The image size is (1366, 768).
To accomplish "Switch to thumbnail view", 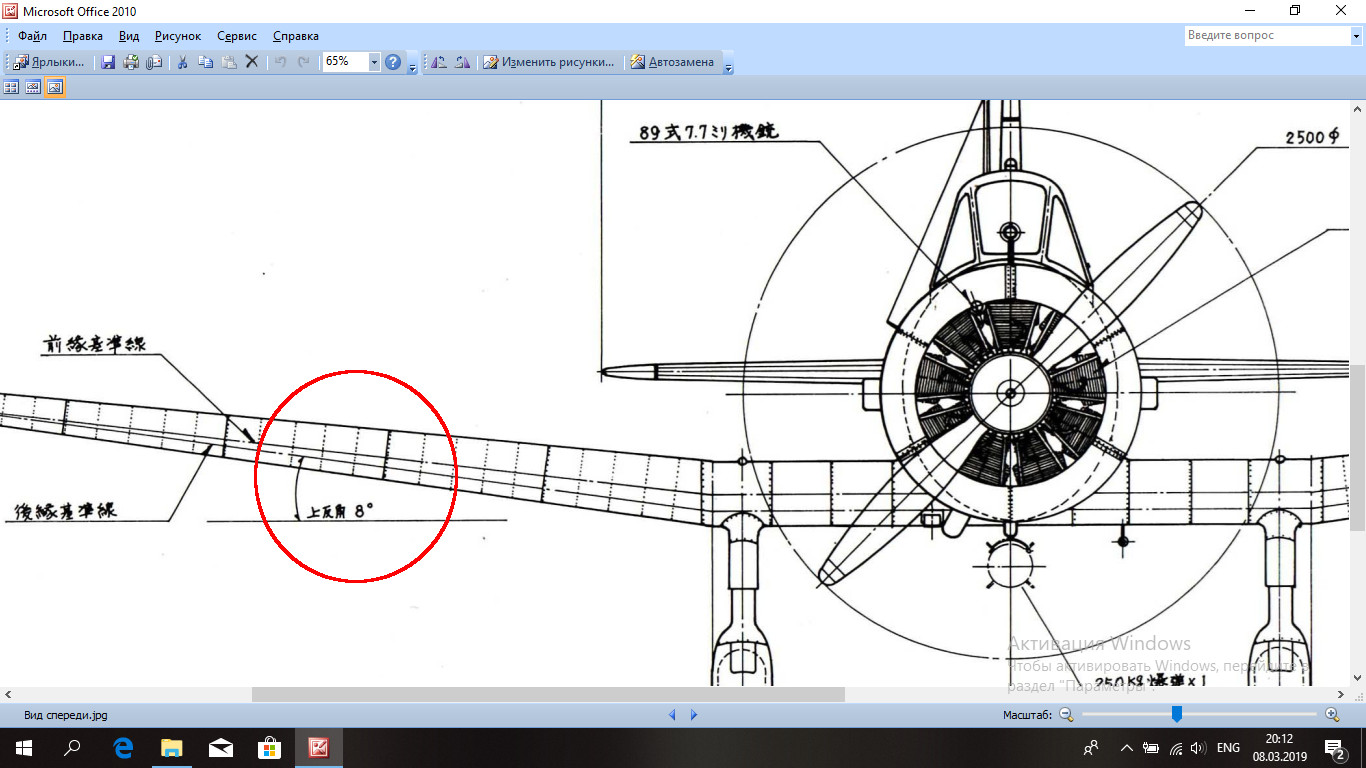I will coord(11,88).
